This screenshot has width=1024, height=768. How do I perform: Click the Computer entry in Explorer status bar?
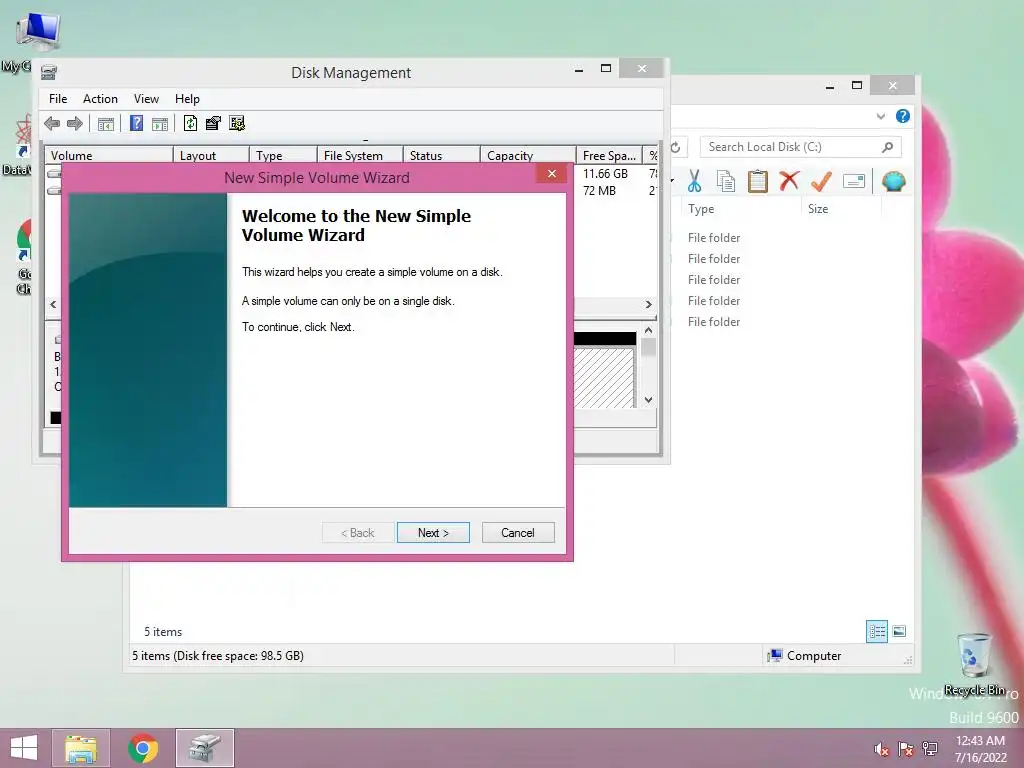[804, 656]
